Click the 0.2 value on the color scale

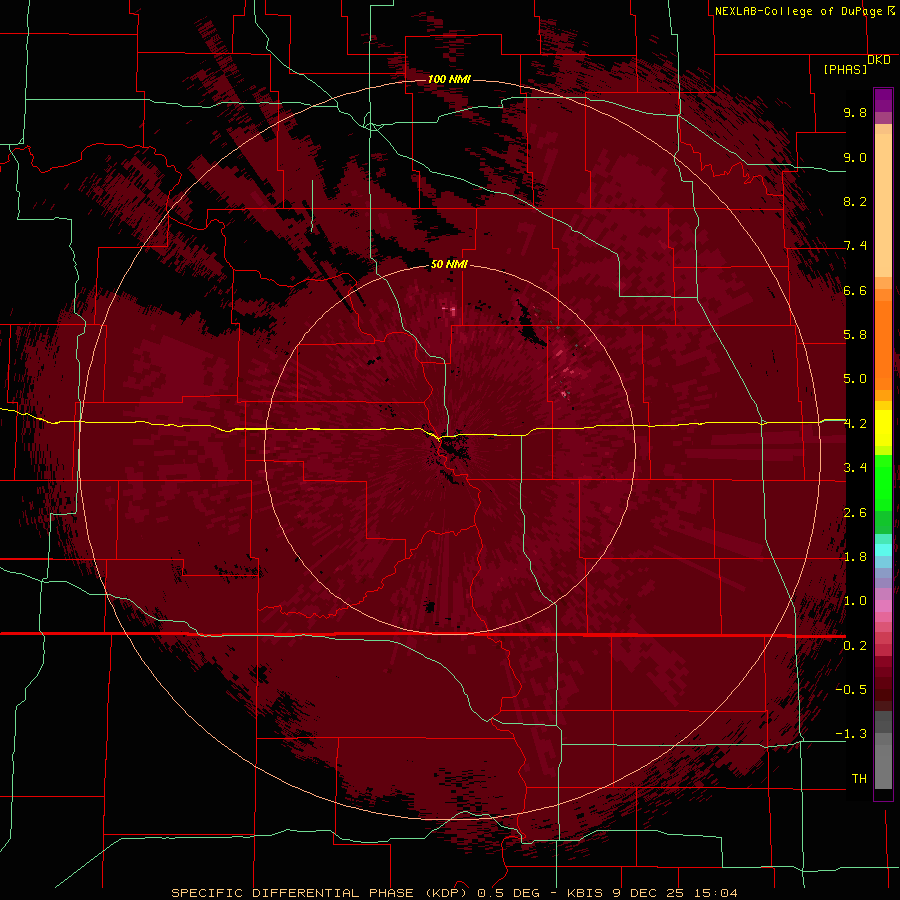pos(855,646)
